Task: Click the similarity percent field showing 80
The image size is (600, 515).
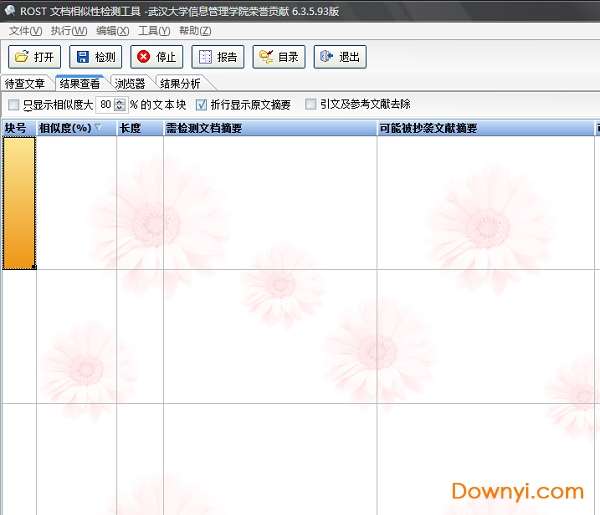Action: 105,104
